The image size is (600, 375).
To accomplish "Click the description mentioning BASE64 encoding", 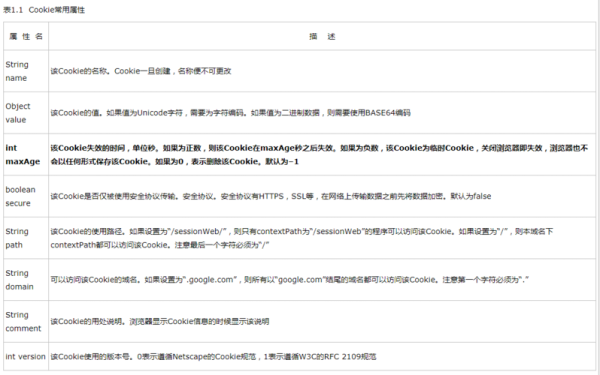I will click(x=230, y=113).
